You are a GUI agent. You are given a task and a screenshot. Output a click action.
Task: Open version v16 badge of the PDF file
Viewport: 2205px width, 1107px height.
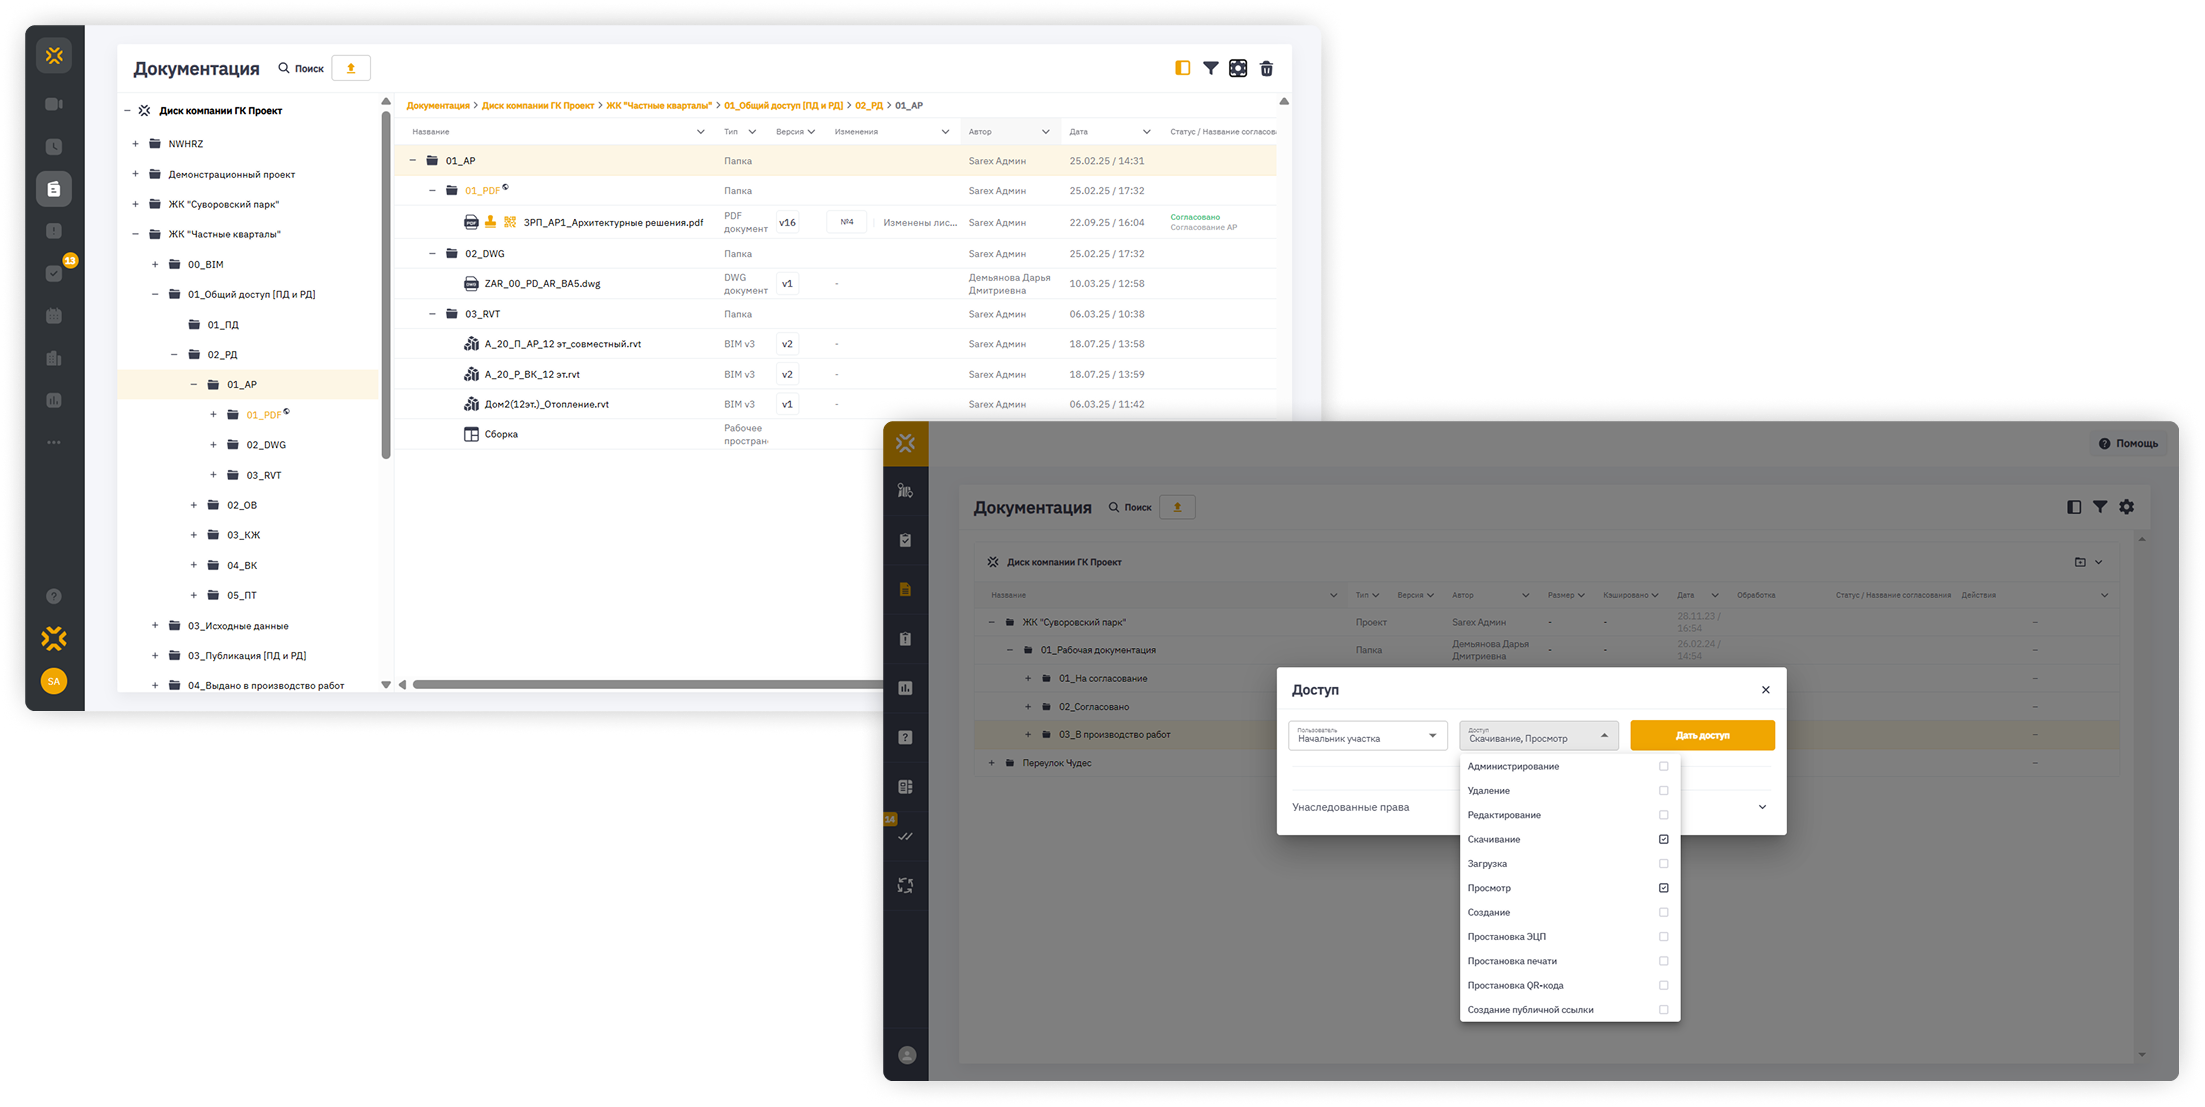[787, 223]
